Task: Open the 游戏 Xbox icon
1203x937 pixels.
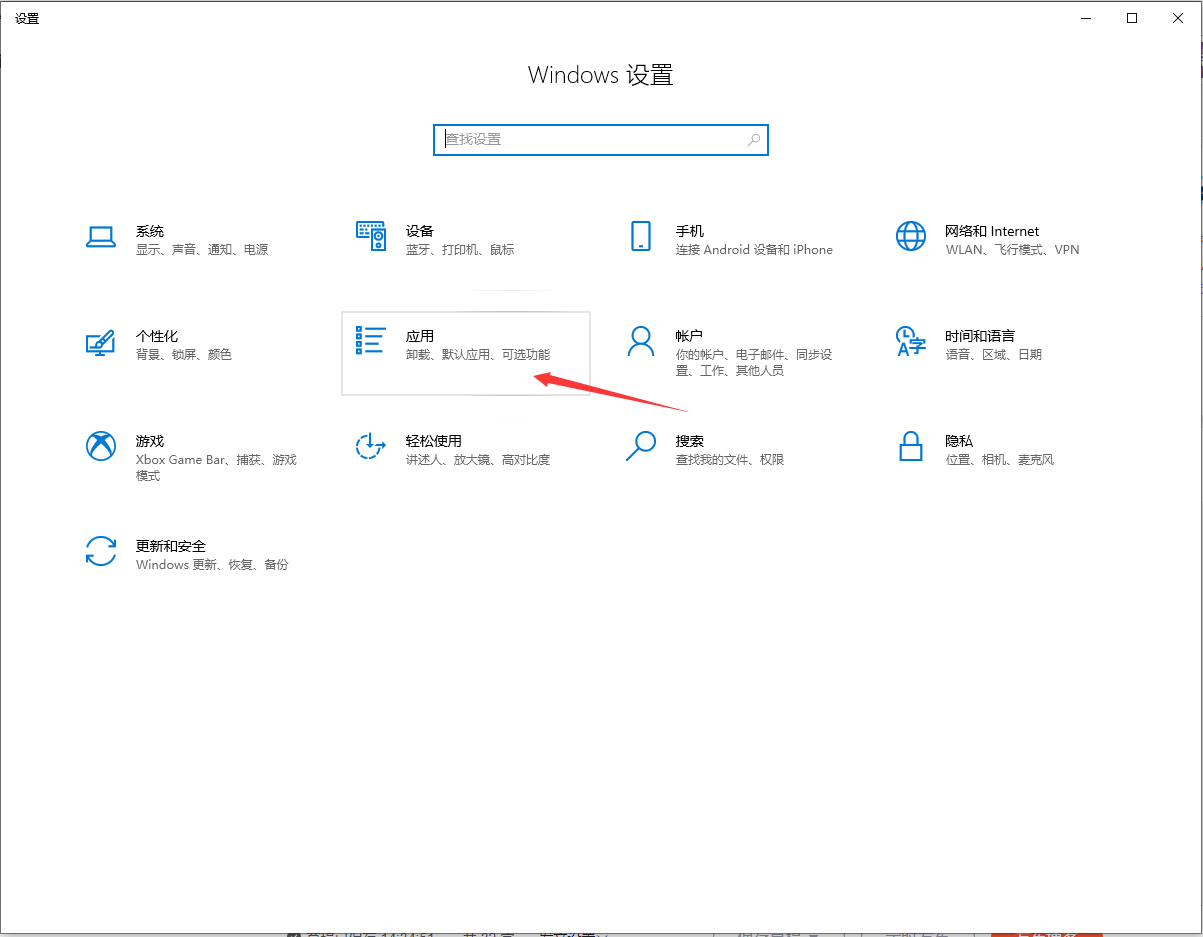Action: (101, 446)
